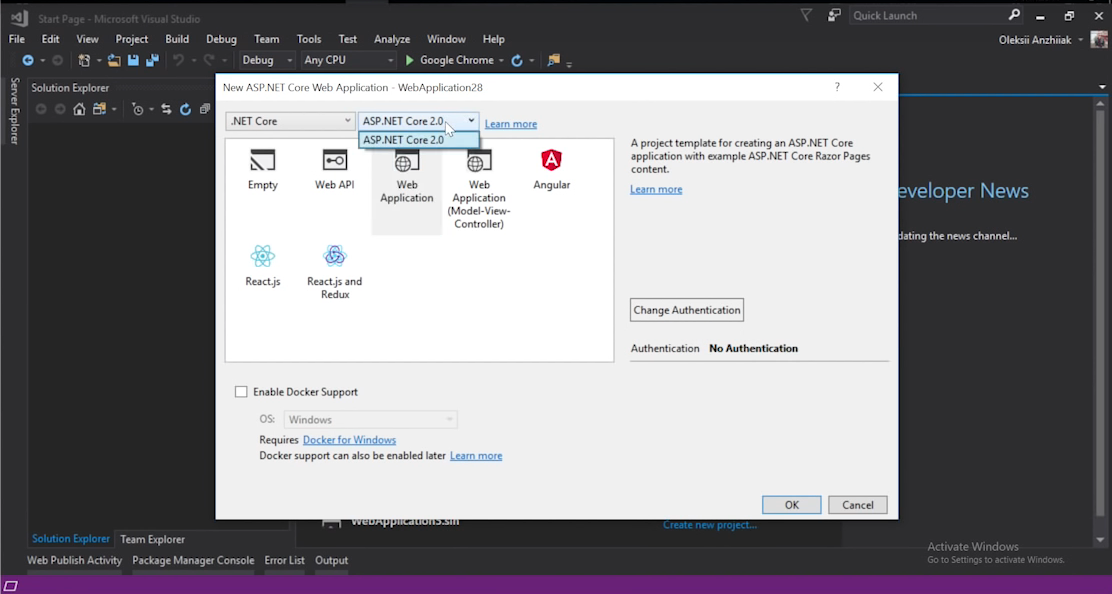Expand the Google Chrome browser dropdown arrow

point(501,60)
